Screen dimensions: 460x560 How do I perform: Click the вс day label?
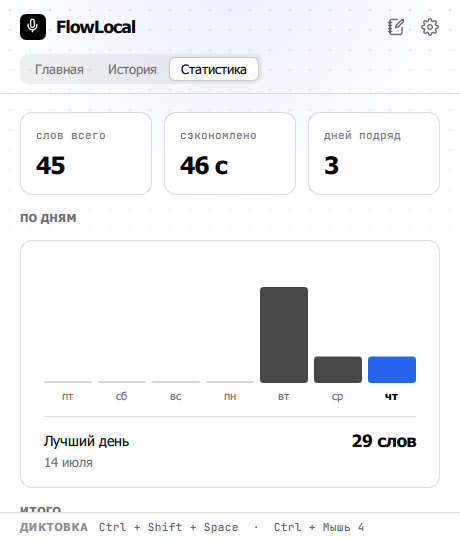[176, 396]
